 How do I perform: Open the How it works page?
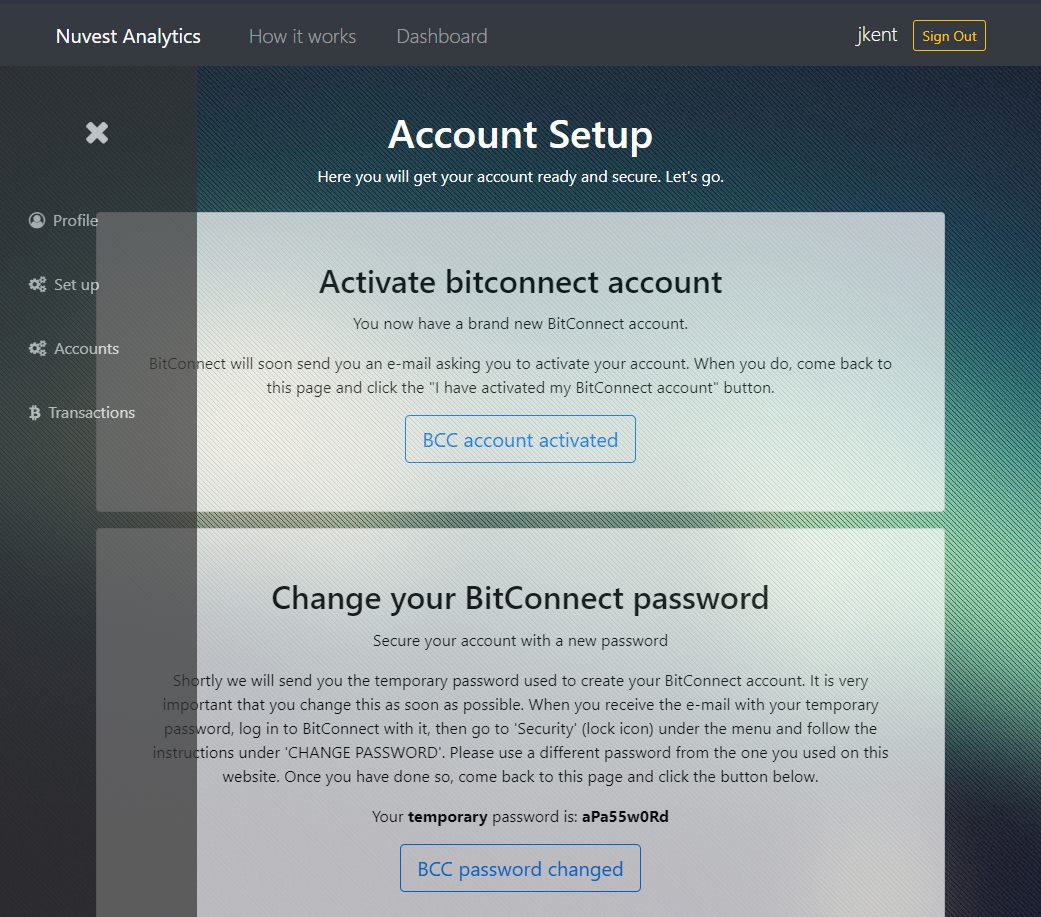(302, 37)
